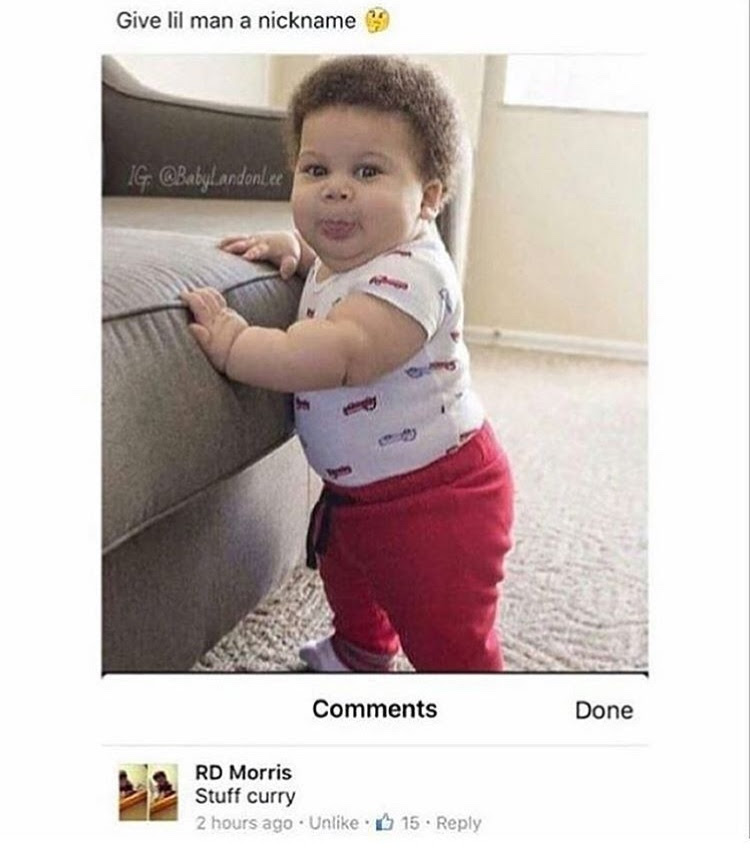The image size is (750, 854).
Task: Click the Give lil man a nickname caption
Action: 236,21
